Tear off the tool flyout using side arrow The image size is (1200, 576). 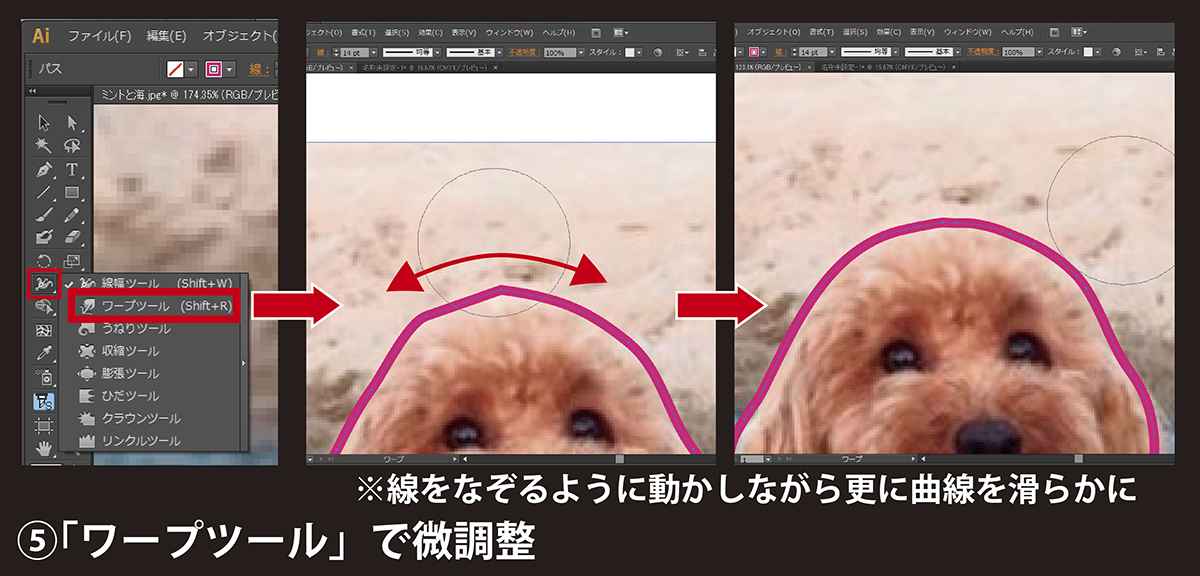242,362
